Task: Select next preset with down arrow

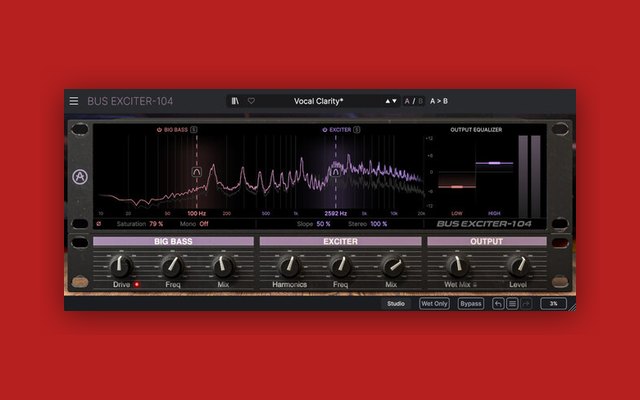Action: 394,101
